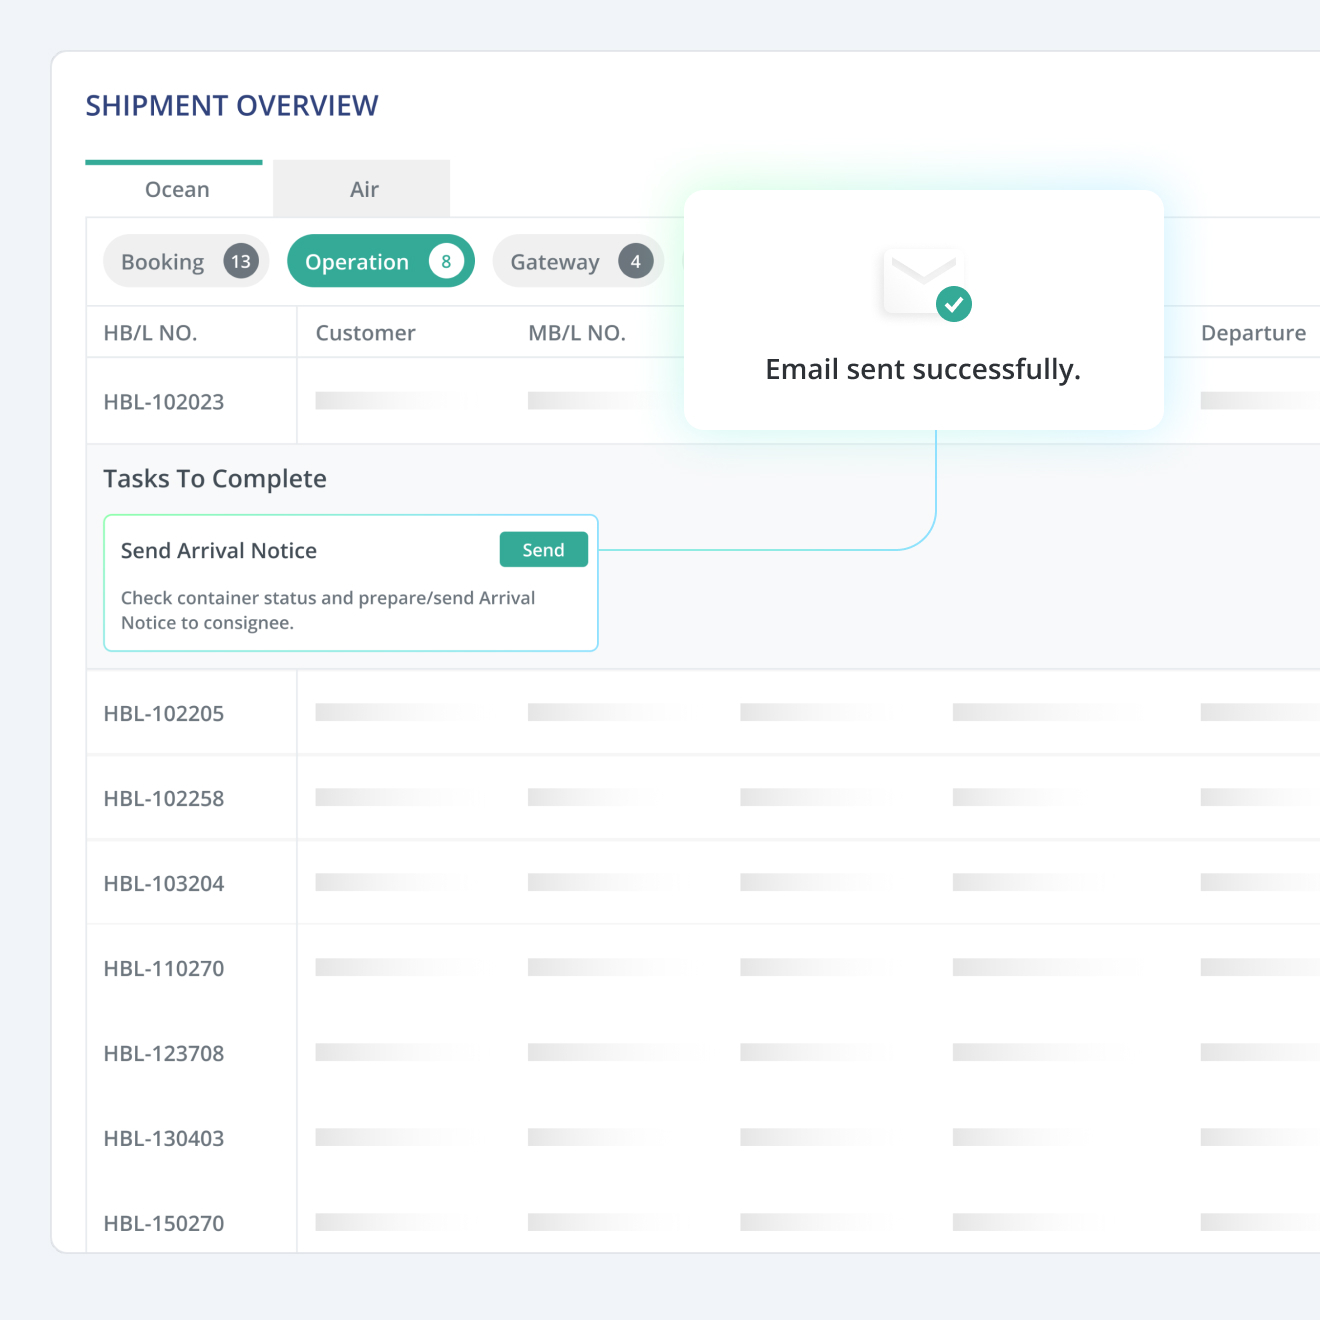Select the Operation filter pill

click(x=357, y=262)
